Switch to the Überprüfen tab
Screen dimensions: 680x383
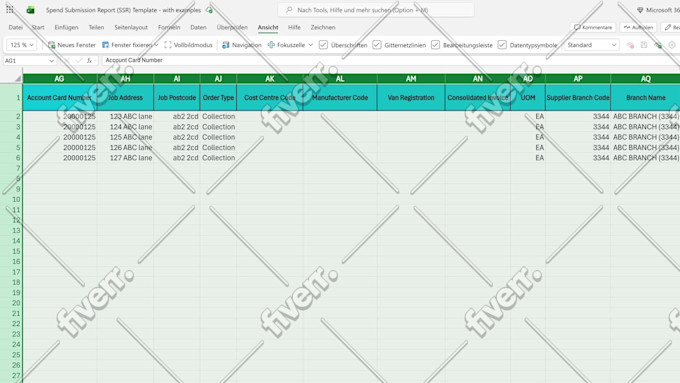(x=232, y=27)
